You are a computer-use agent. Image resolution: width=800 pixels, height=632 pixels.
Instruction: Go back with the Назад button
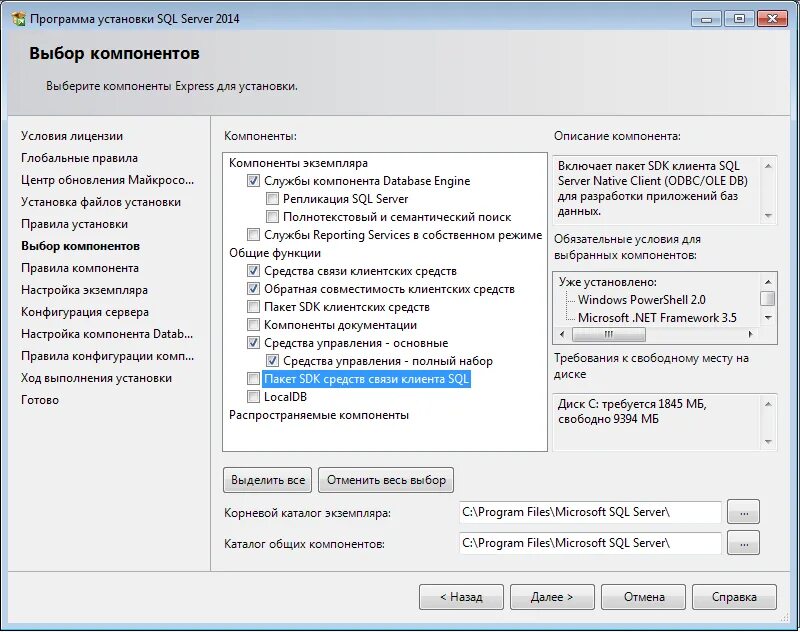coord(461,597)
